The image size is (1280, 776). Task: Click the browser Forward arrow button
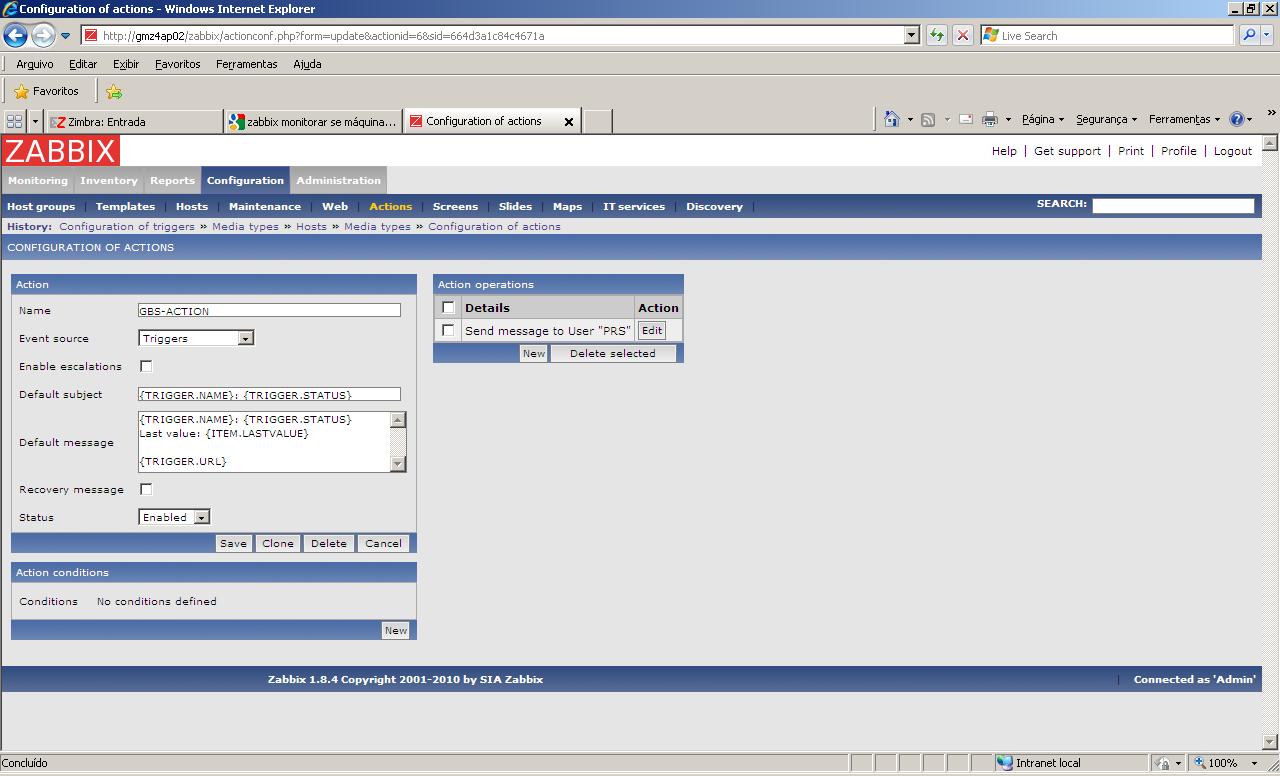pyautogui.click(x=42, y=36)
